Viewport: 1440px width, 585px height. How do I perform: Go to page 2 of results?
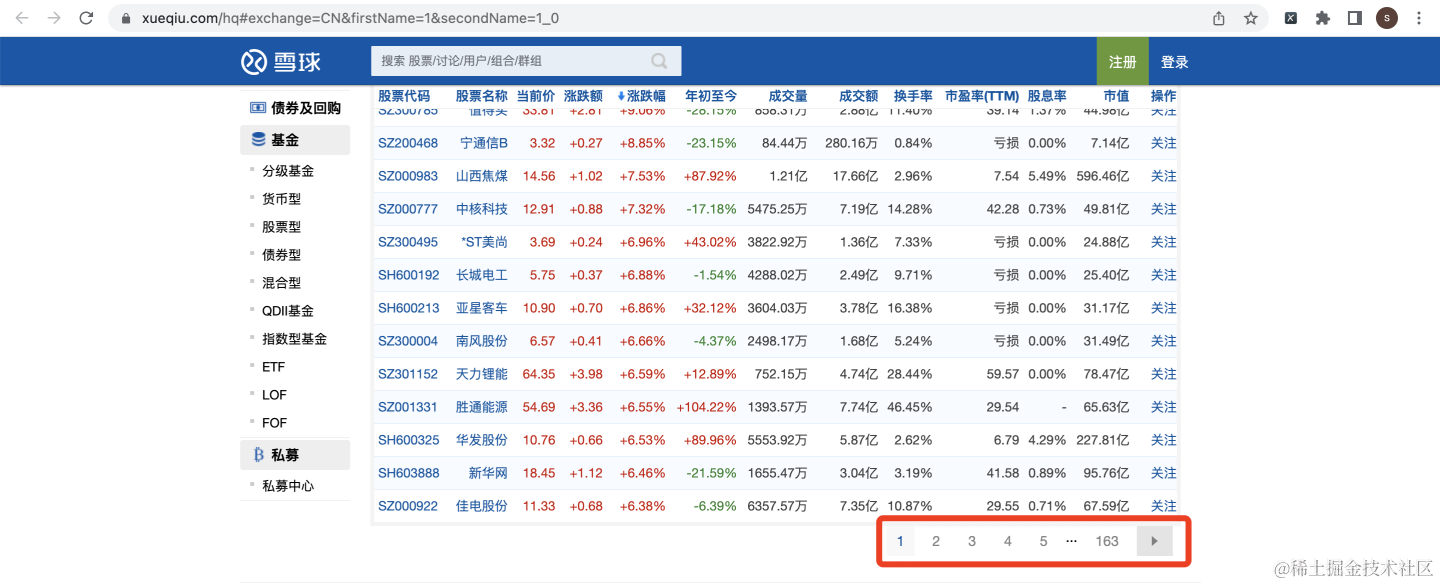(x=936, y=541)
